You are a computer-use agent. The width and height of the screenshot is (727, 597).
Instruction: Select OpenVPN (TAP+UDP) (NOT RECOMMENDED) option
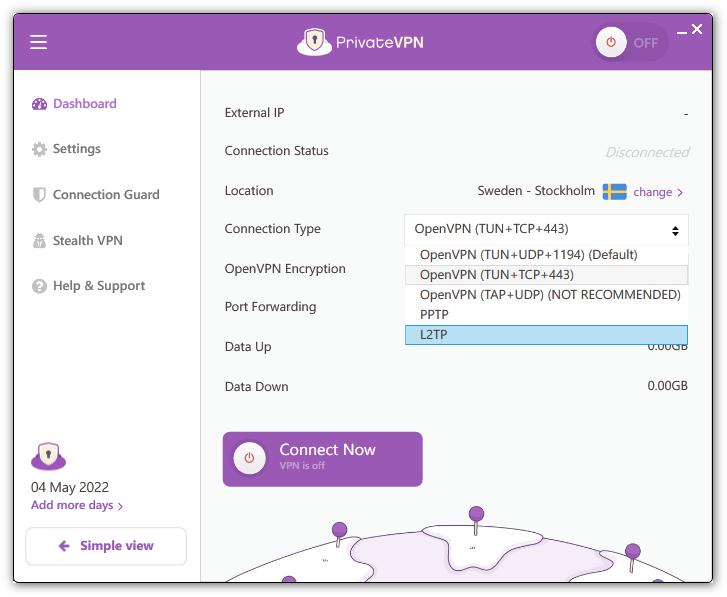tap(546, 295)
